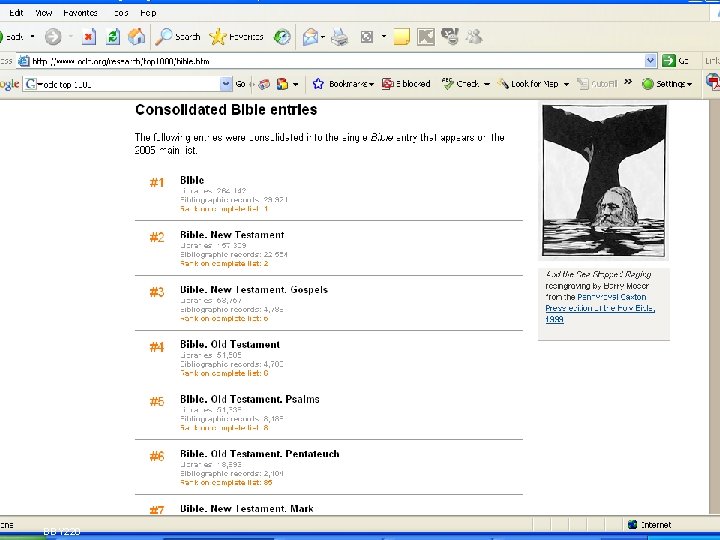Open the View menu
The image size is (720, 540).
coord(44,13)
